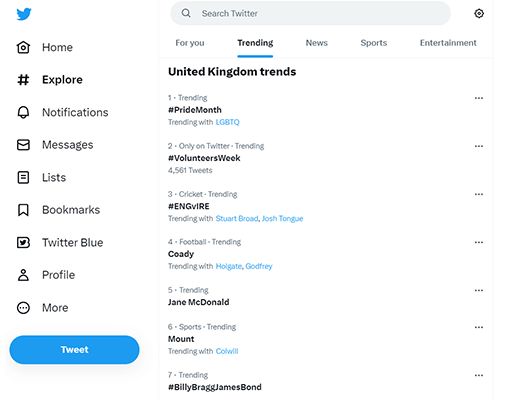Open Messages envelope icon
Screen dimensions: 505x400
point(23,145)
